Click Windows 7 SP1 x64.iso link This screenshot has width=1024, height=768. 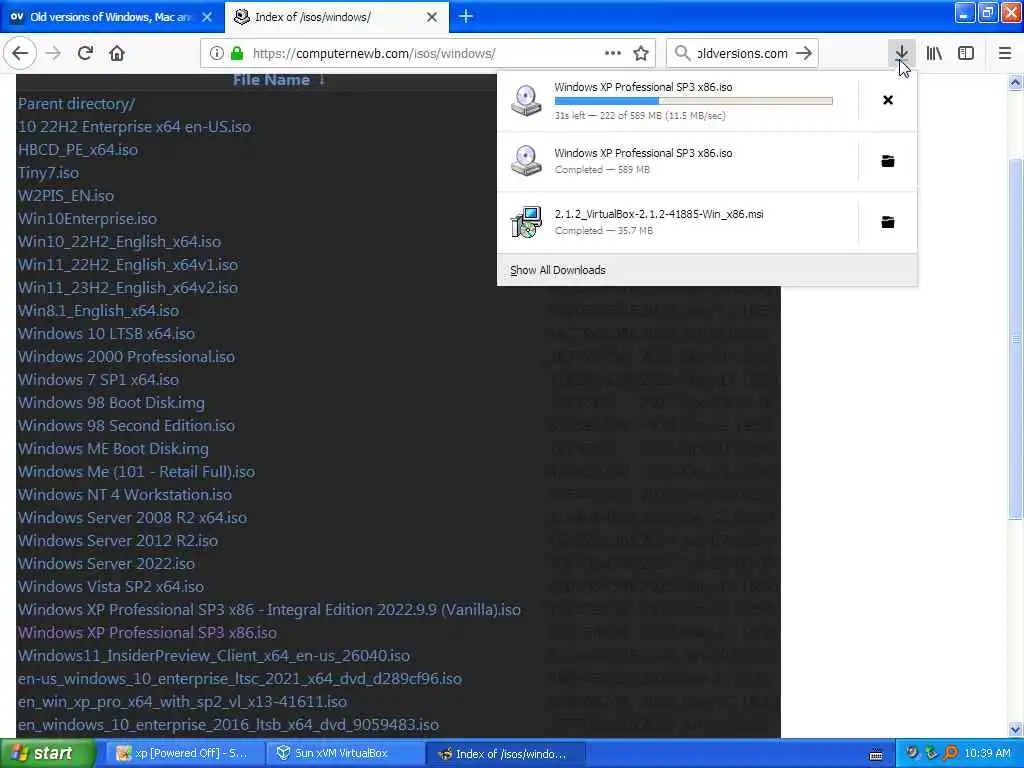(99, 379)
